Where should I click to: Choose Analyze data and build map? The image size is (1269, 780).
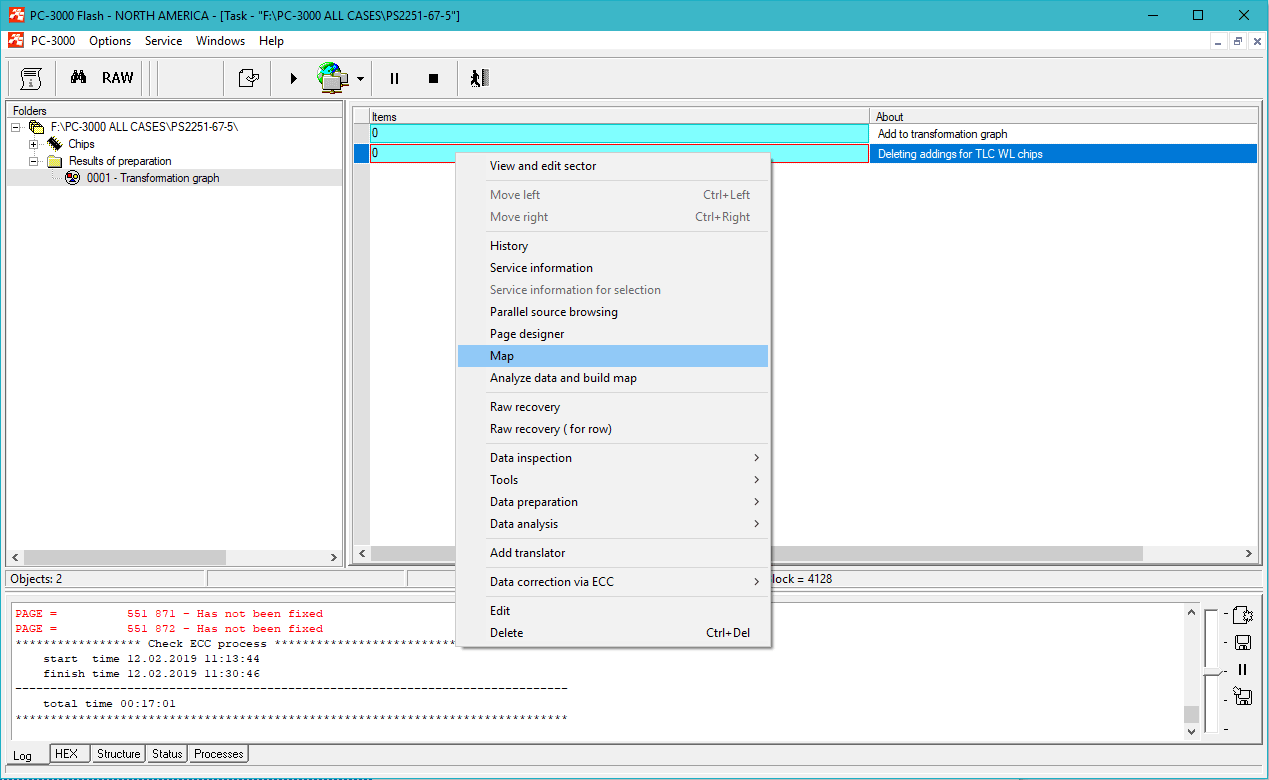click(613, 378)
